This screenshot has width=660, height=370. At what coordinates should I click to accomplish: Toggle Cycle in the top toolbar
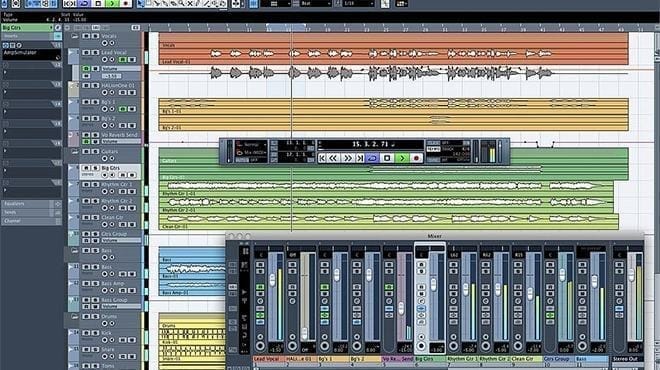pos(84,4)
